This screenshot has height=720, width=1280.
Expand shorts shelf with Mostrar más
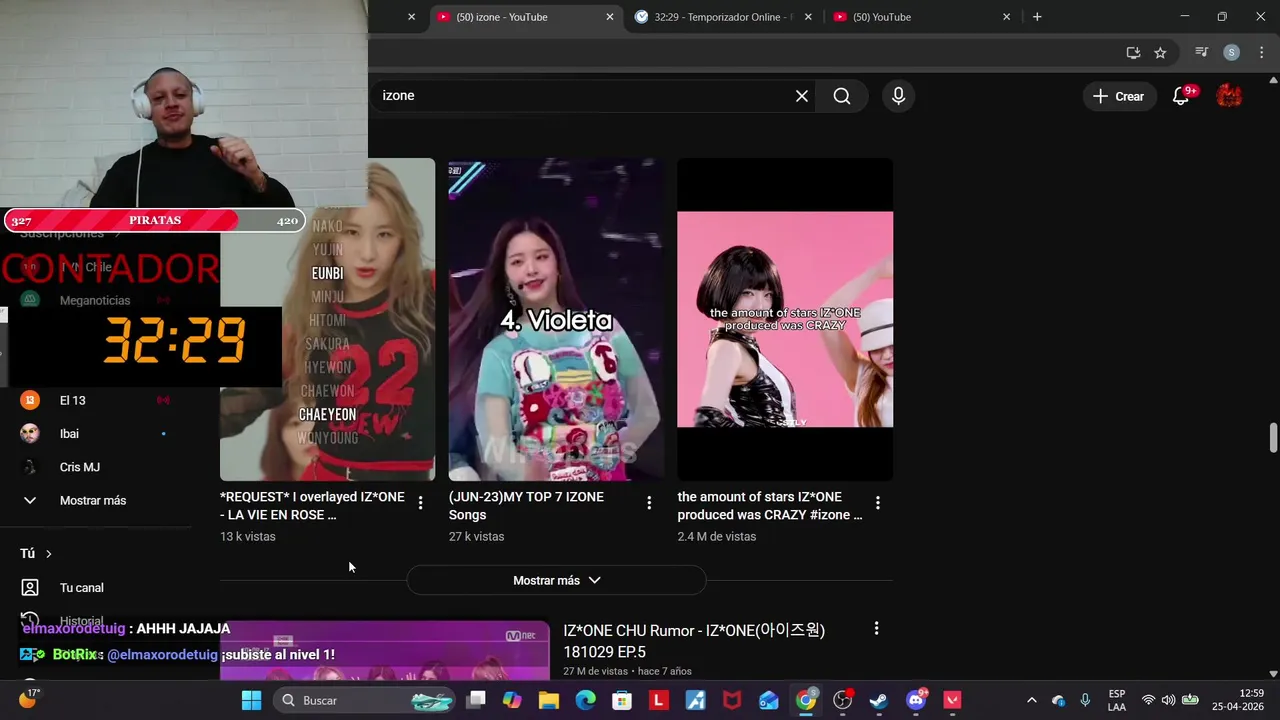pyautogui.click(x=556, y=580)
